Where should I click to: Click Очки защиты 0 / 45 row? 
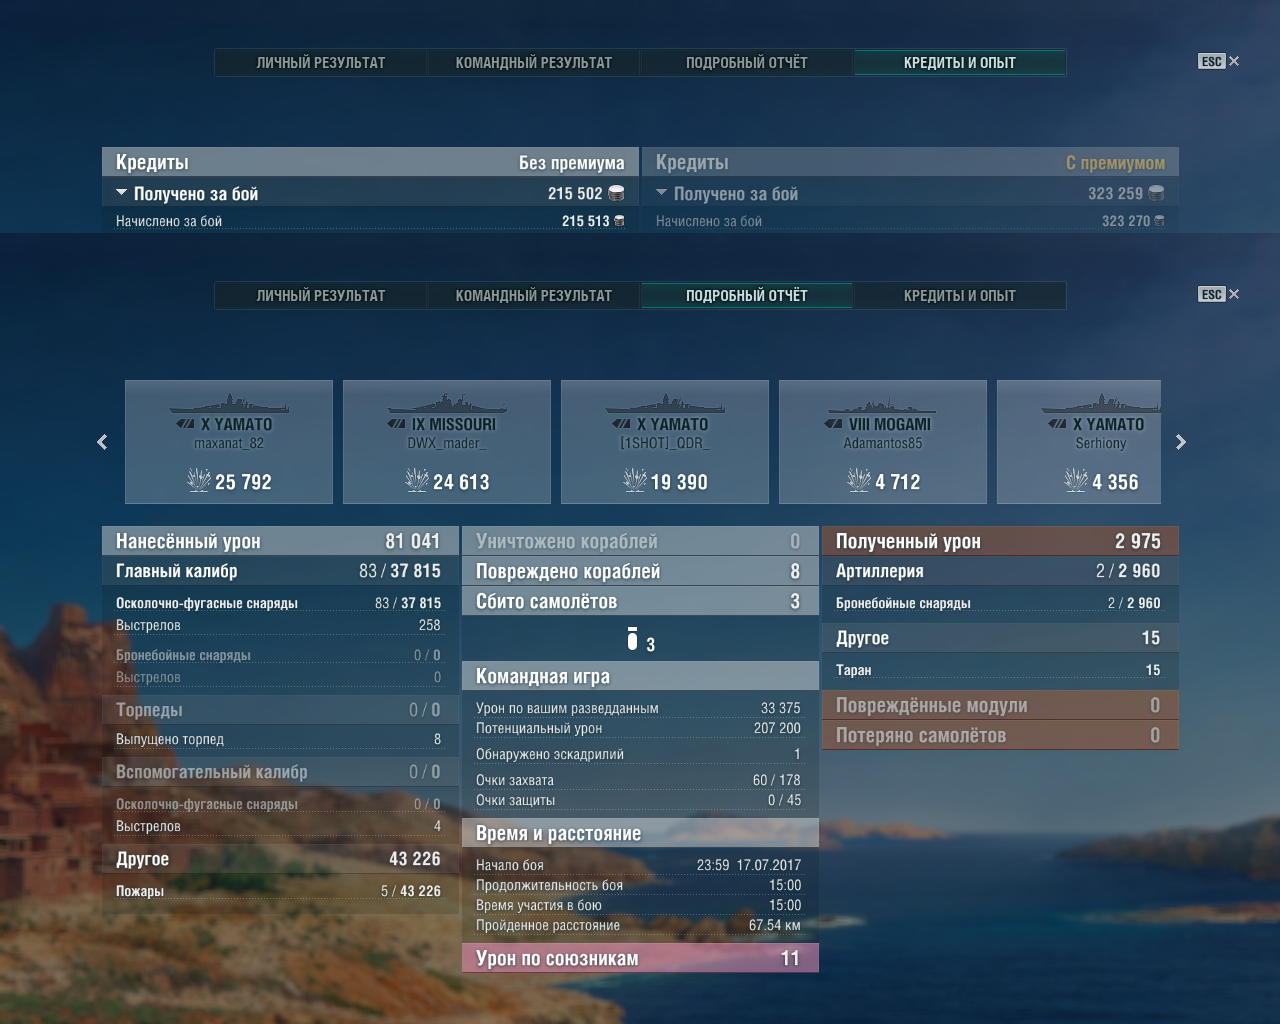coord(638,800)
